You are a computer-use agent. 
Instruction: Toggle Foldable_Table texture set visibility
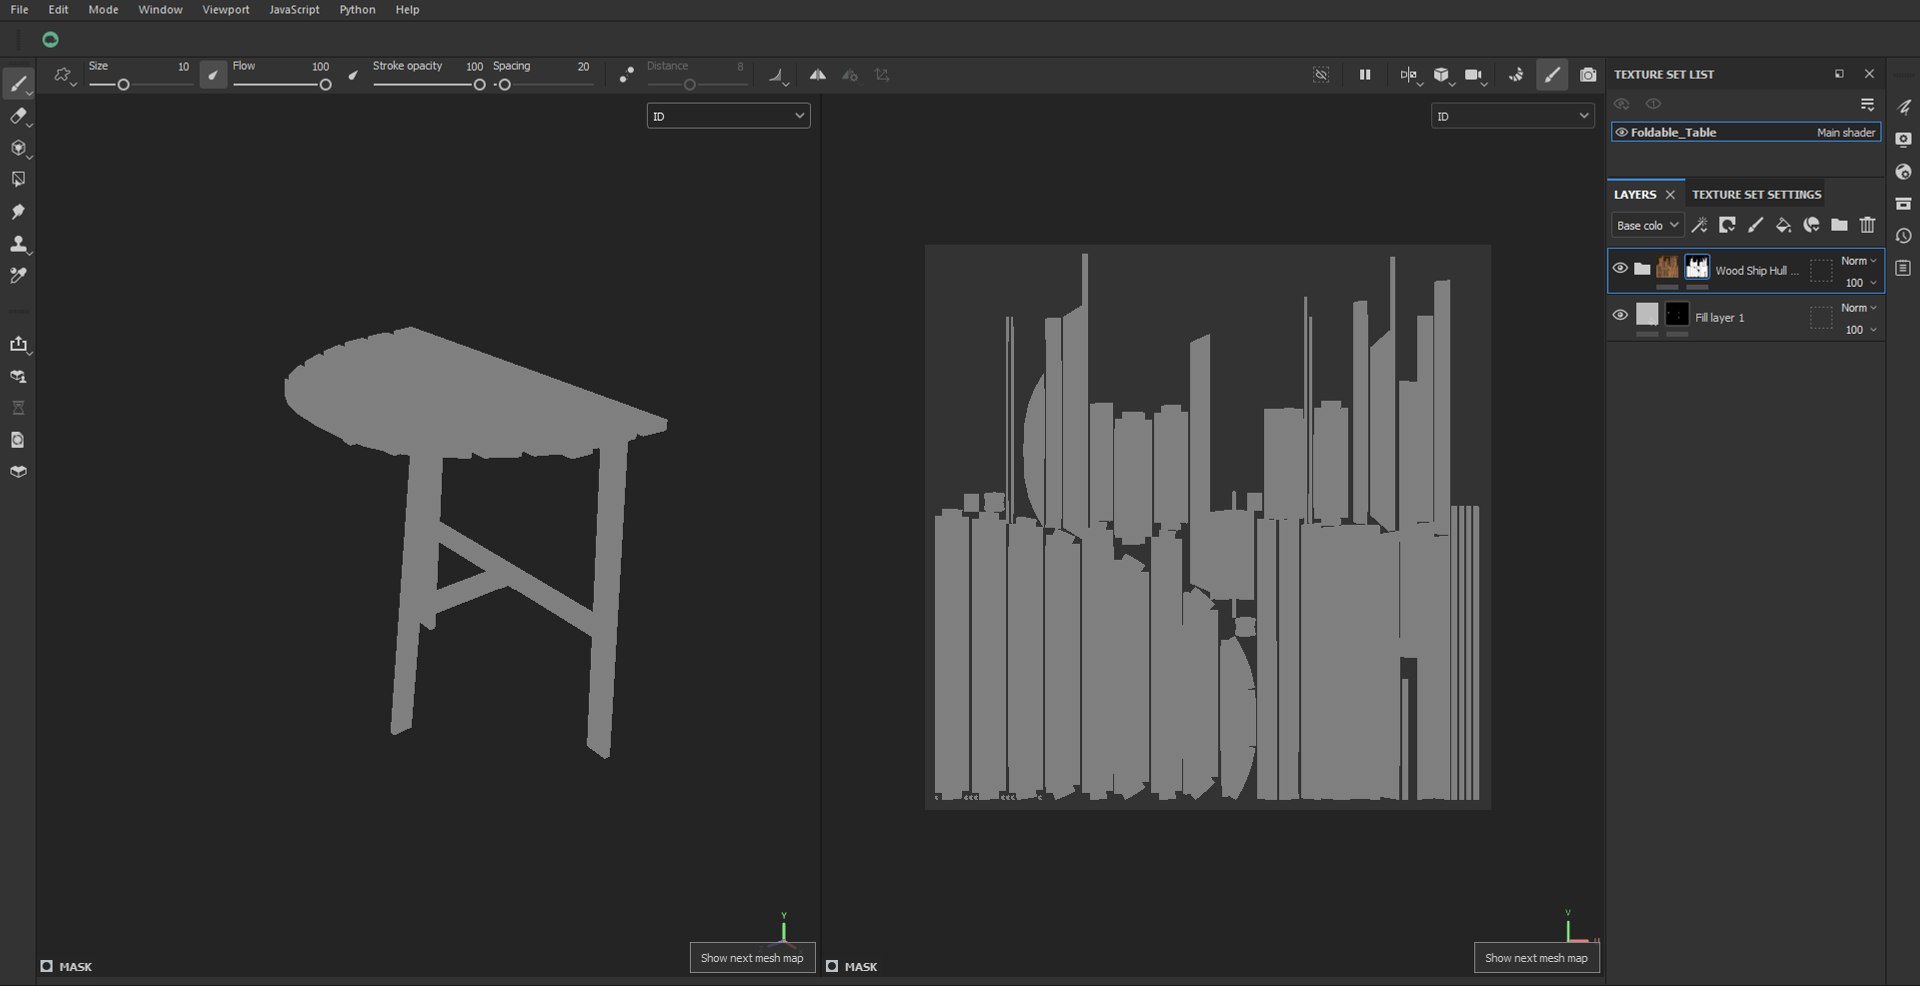click(x=1621, y=132)
